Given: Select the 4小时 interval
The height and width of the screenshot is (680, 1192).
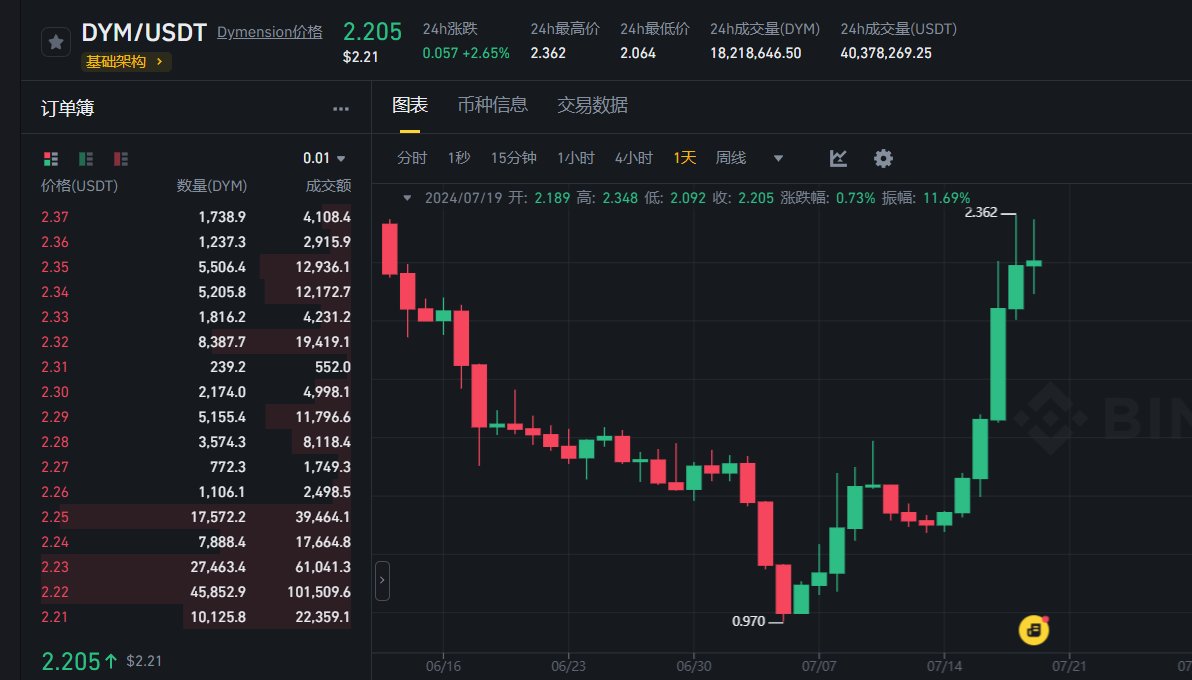Looking at the screenshot, I should [633, 157].
